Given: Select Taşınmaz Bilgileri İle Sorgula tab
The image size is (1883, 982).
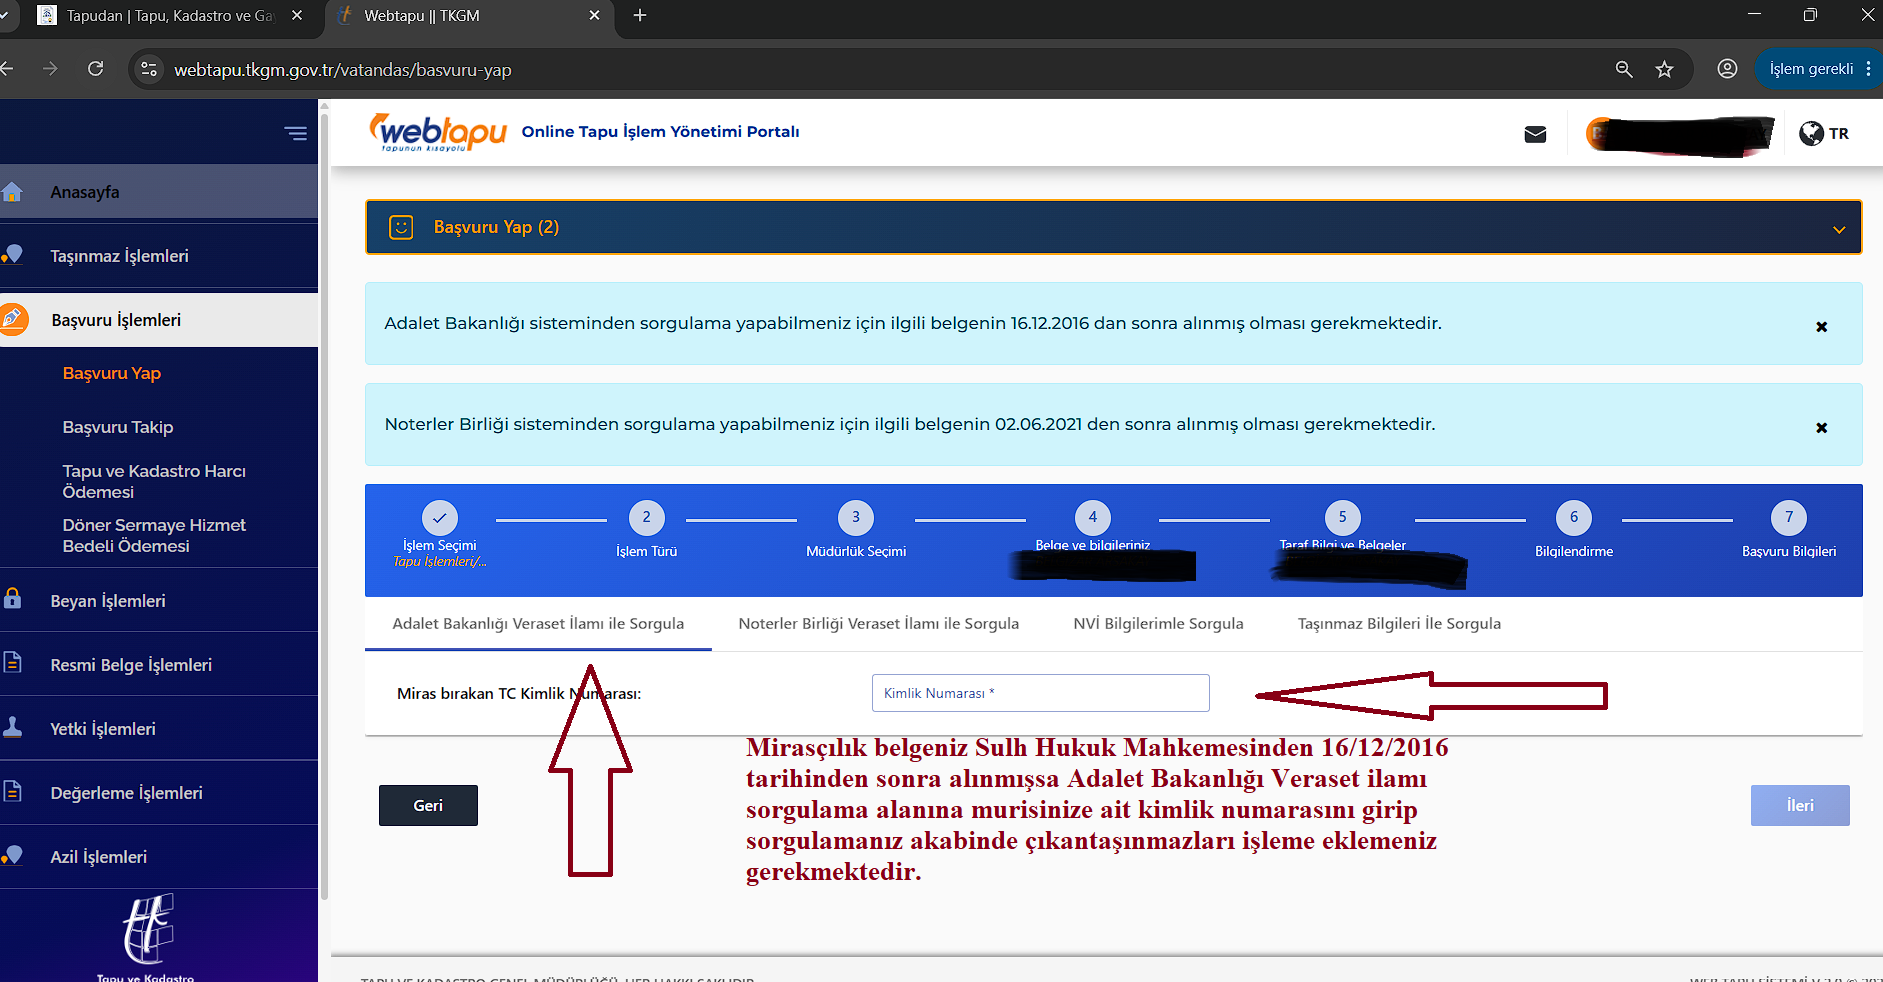Looking at the screenshot, I should [1399, 624].
